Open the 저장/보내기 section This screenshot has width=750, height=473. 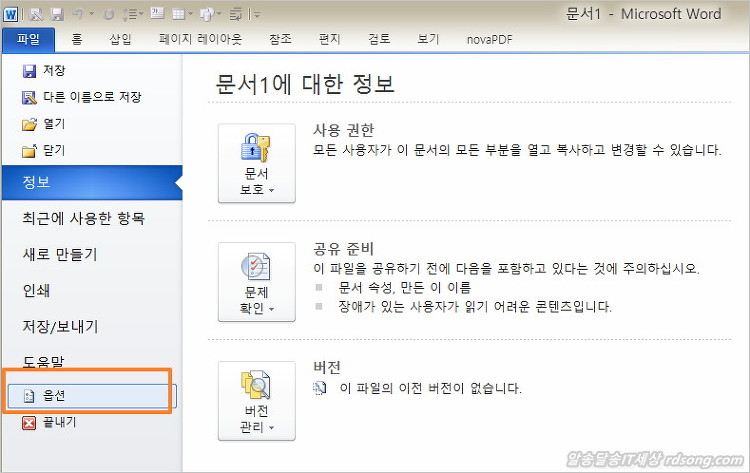tap(60, 327)
